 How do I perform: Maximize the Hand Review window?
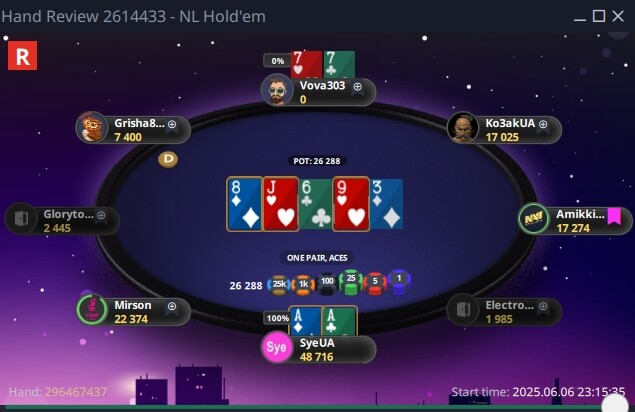click(599, 16)
